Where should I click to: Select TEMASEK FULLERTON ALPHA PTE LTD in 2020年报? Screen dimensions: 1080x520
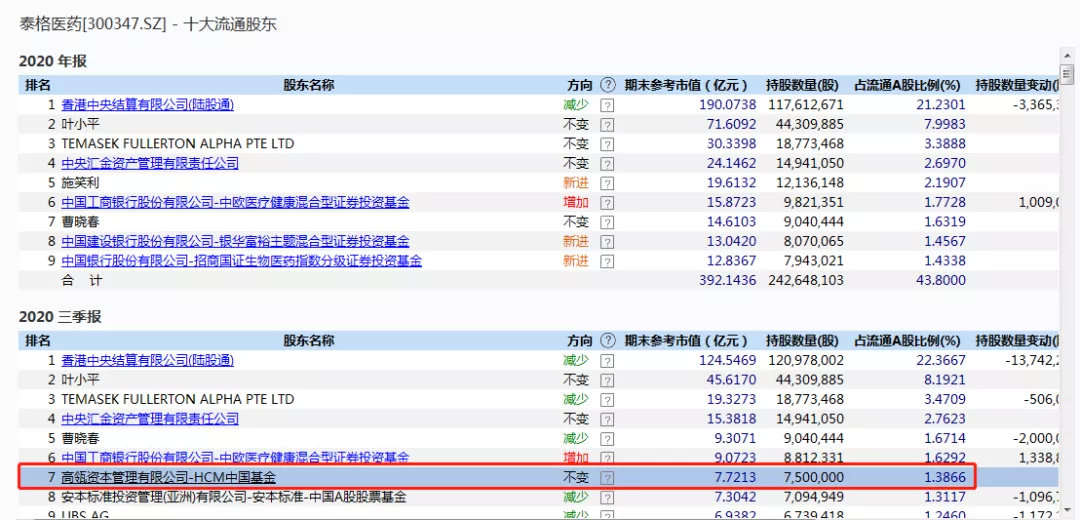(x=178, y=144)
